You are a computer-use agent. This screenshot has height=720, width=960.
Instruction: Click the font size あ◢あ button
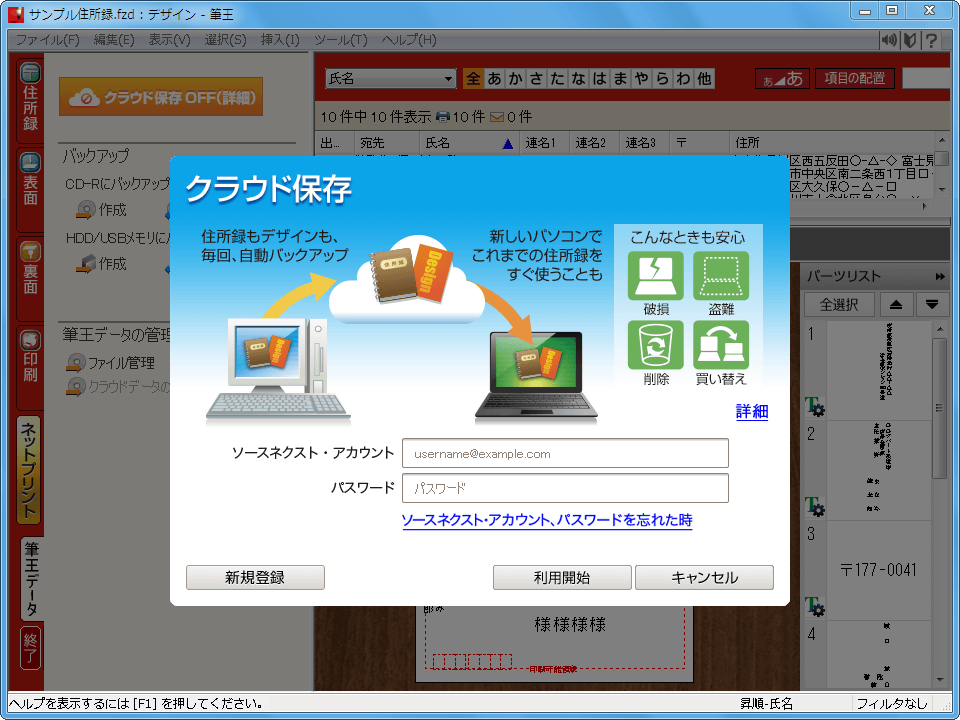tap(782, 78)
